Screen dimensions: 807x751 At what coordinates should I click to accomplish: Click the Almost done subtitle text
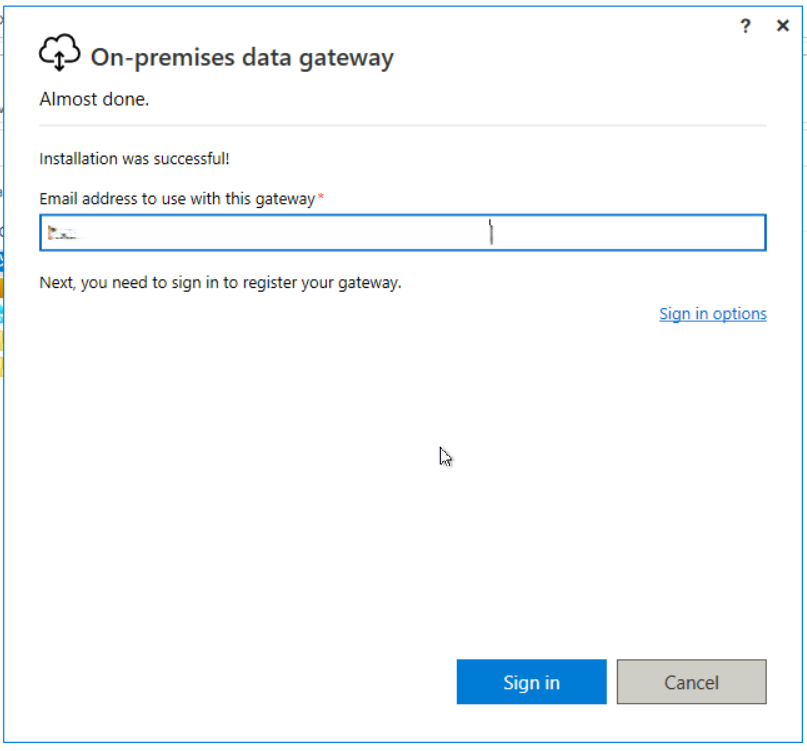[94, 99]
